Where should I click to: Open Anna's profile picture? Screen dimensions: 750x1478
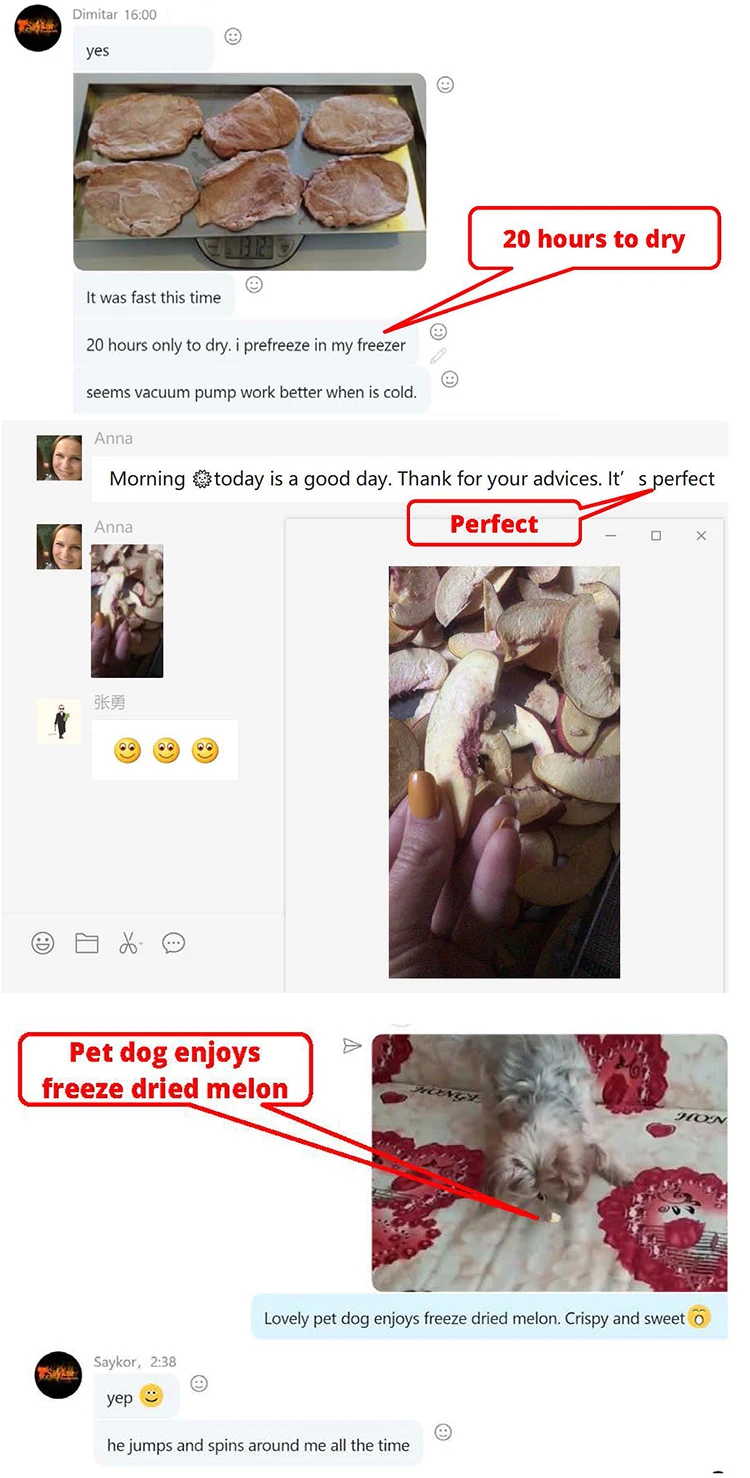(59, 458)
